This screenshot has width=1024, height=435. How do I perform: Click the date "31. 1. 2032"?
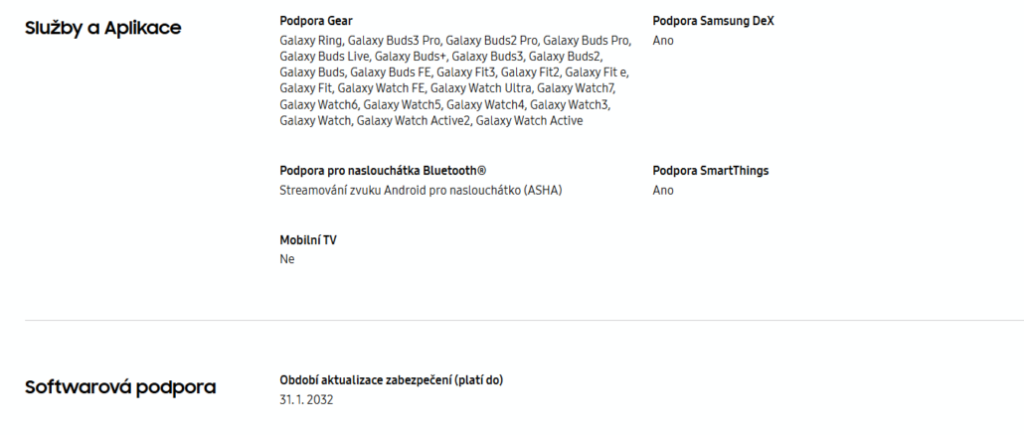click(307, 400)
